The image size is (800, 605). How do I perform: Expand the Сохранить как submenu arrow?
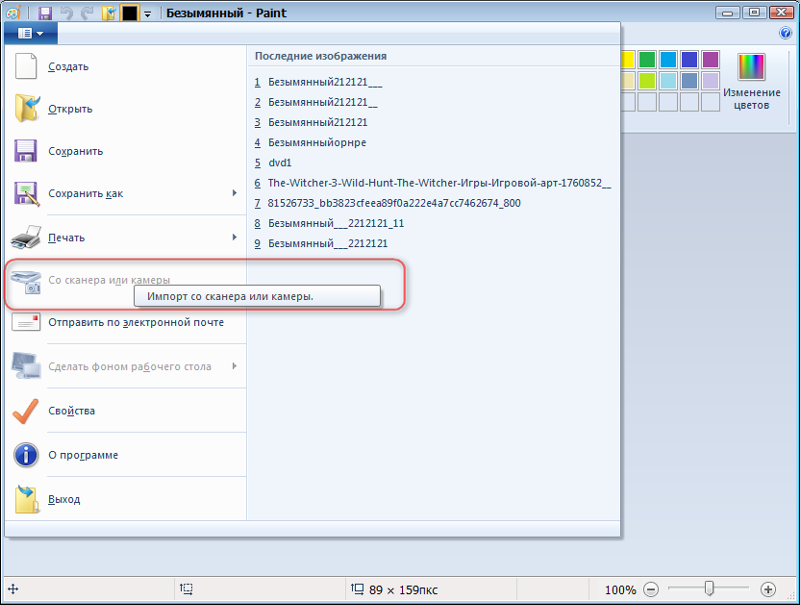(x=234, y=193)
